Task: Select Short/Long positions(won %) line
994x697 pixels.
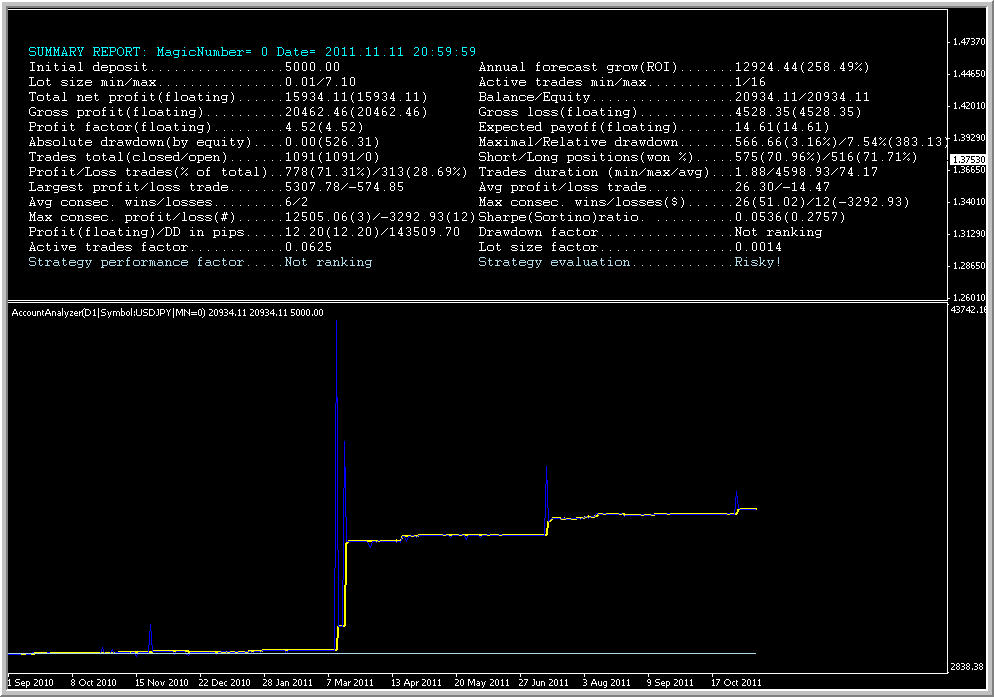Action: coord(698,157)
